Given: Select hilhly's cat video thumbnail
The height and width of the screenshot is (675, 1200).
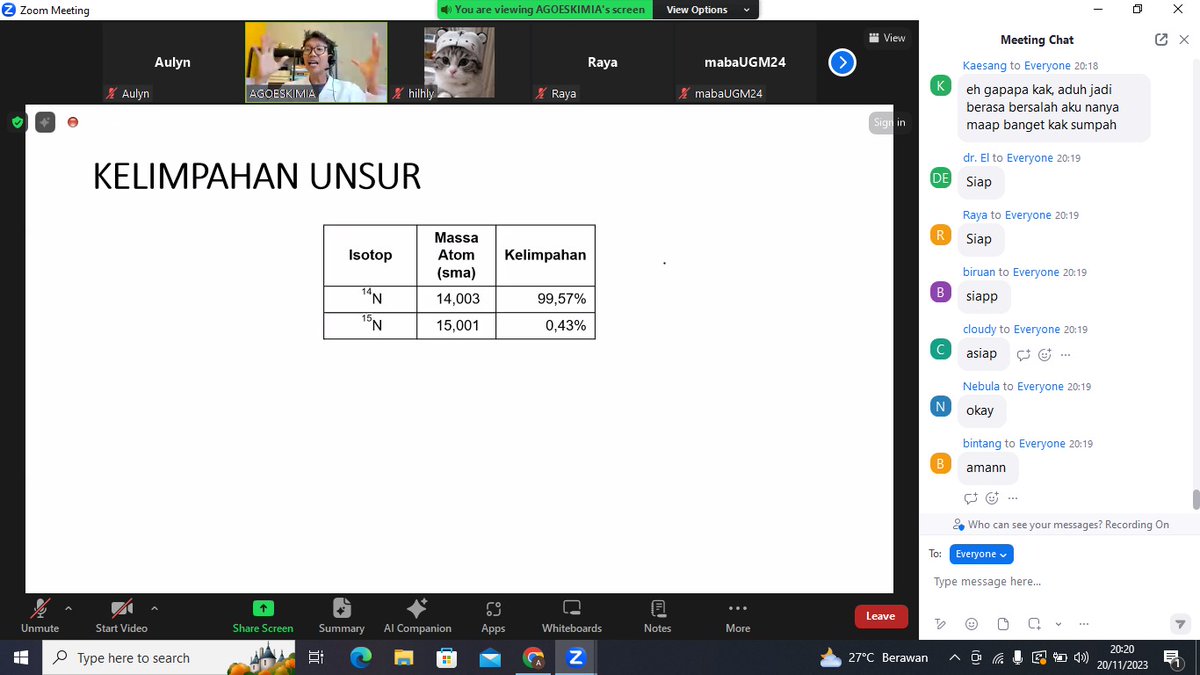Looking at the screenshot, I should (459, 63).
